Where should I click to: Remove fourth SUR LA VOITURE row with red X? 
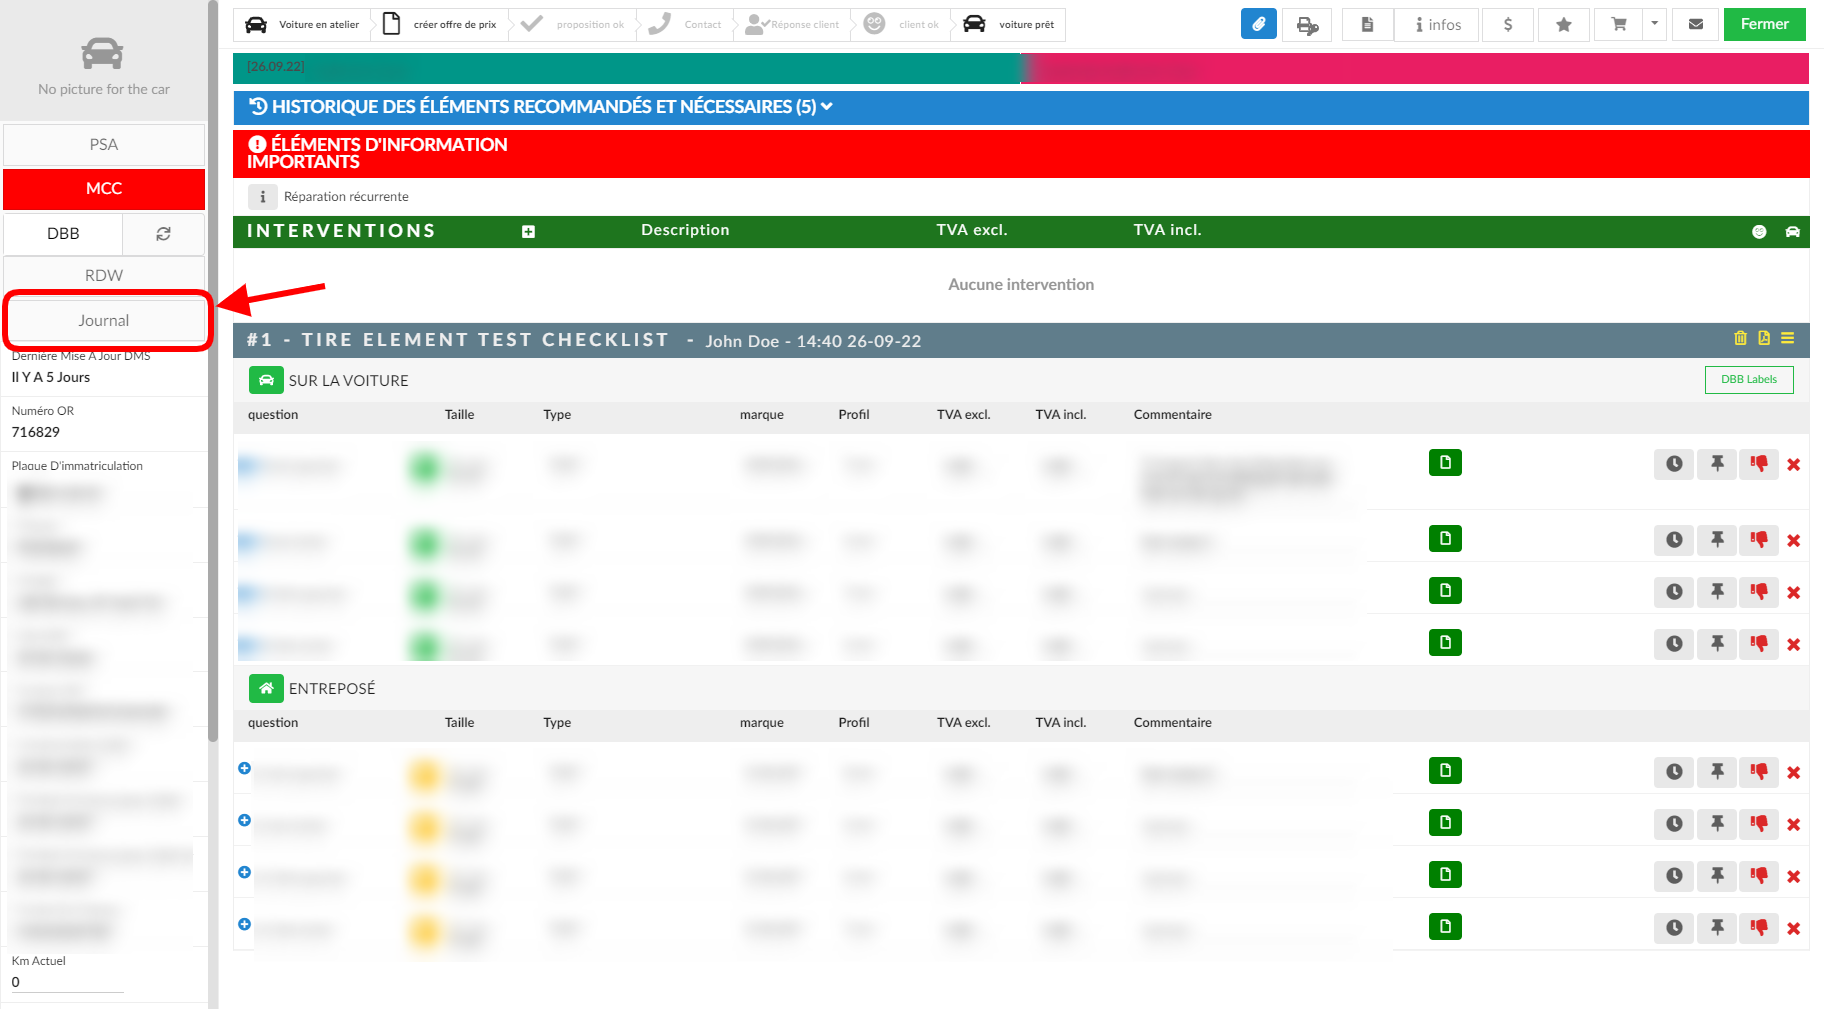click(x=1794, y=645)
